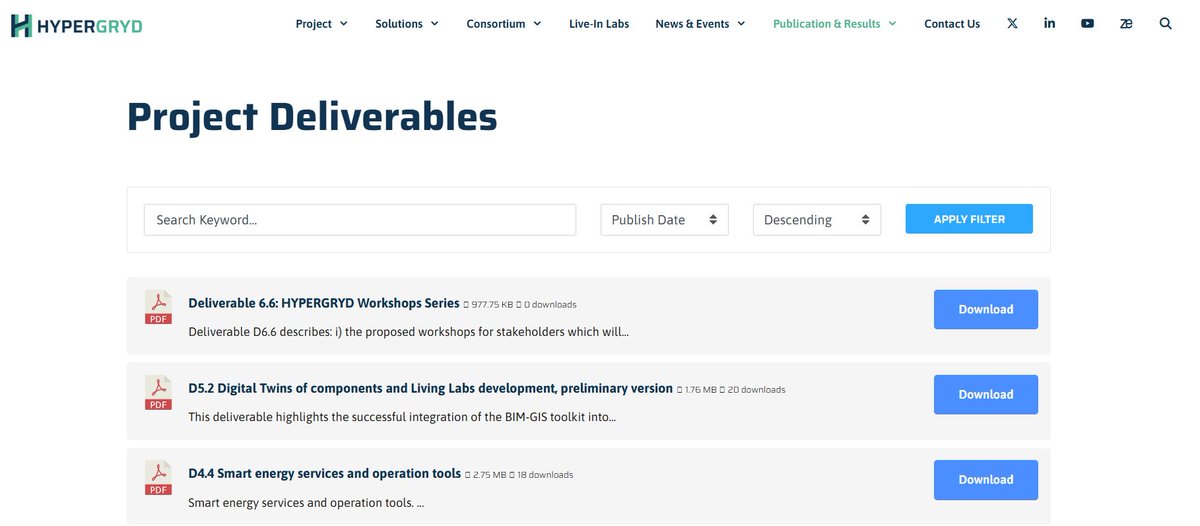Expand the Project menu
Image resolution: width=1200 pixels, height=526 pixels.
tap(321, 24)
